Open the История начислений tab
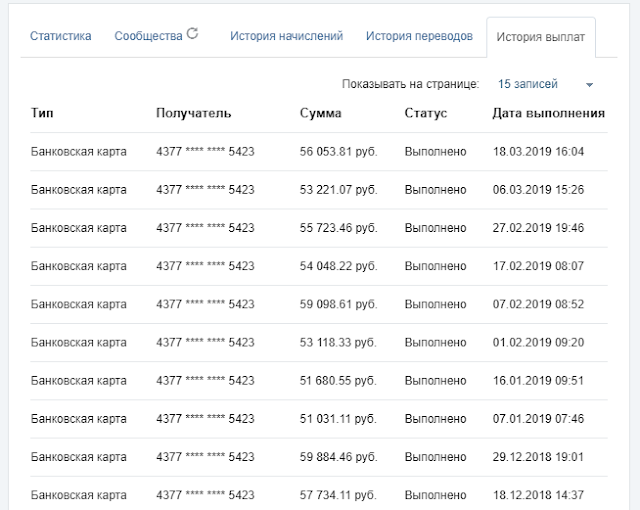The height and width of the screenshot is (510, 640). coord(287,36)
